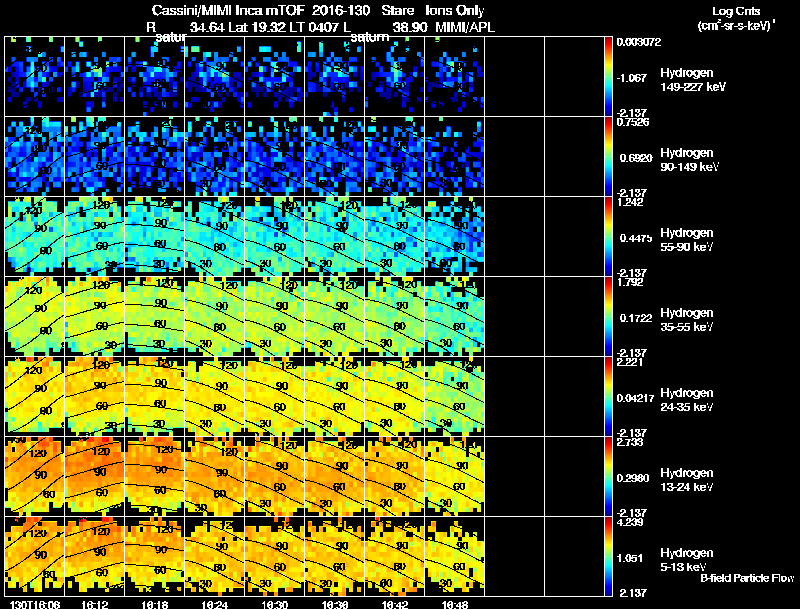Click the Hydrogen 149-227 keV color bar
This screenshot has width=800, height=609.
coord(608,77)
